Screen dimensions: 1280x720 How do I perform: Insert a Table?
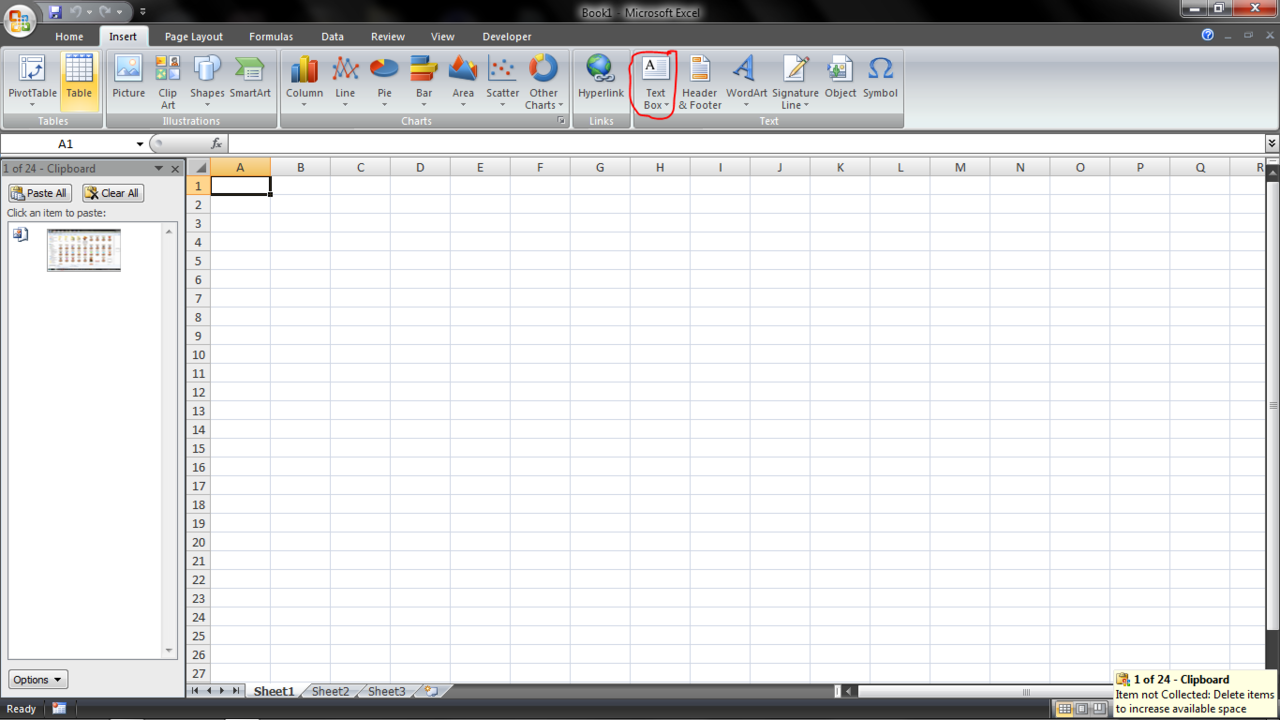[79, 81]
